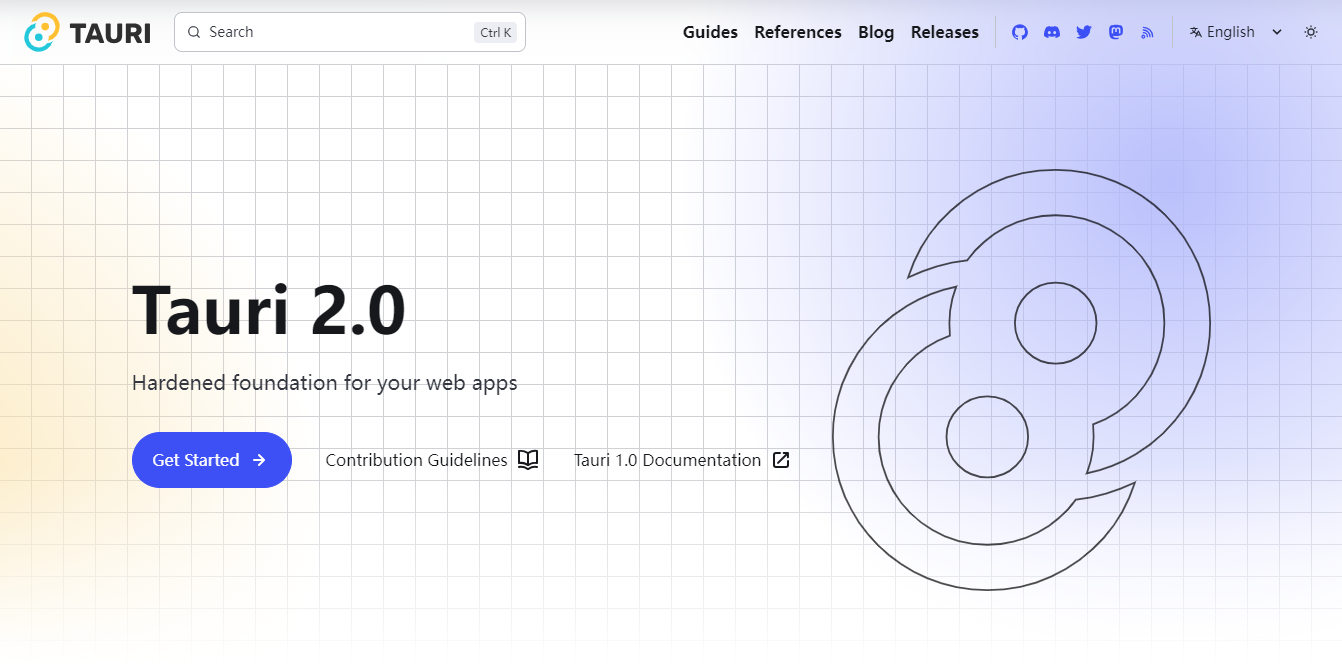Click the chevron arrow next to English
This screenshot has height=666, width=1342.
[x=1277, y=32]
